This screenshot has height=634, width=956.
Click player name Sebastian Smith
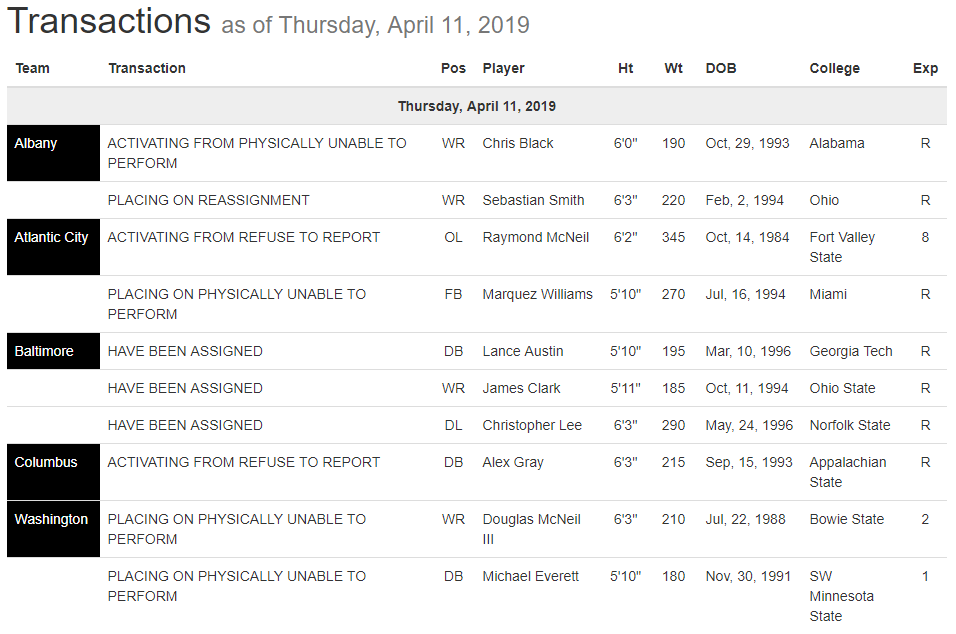click(533, 200)
